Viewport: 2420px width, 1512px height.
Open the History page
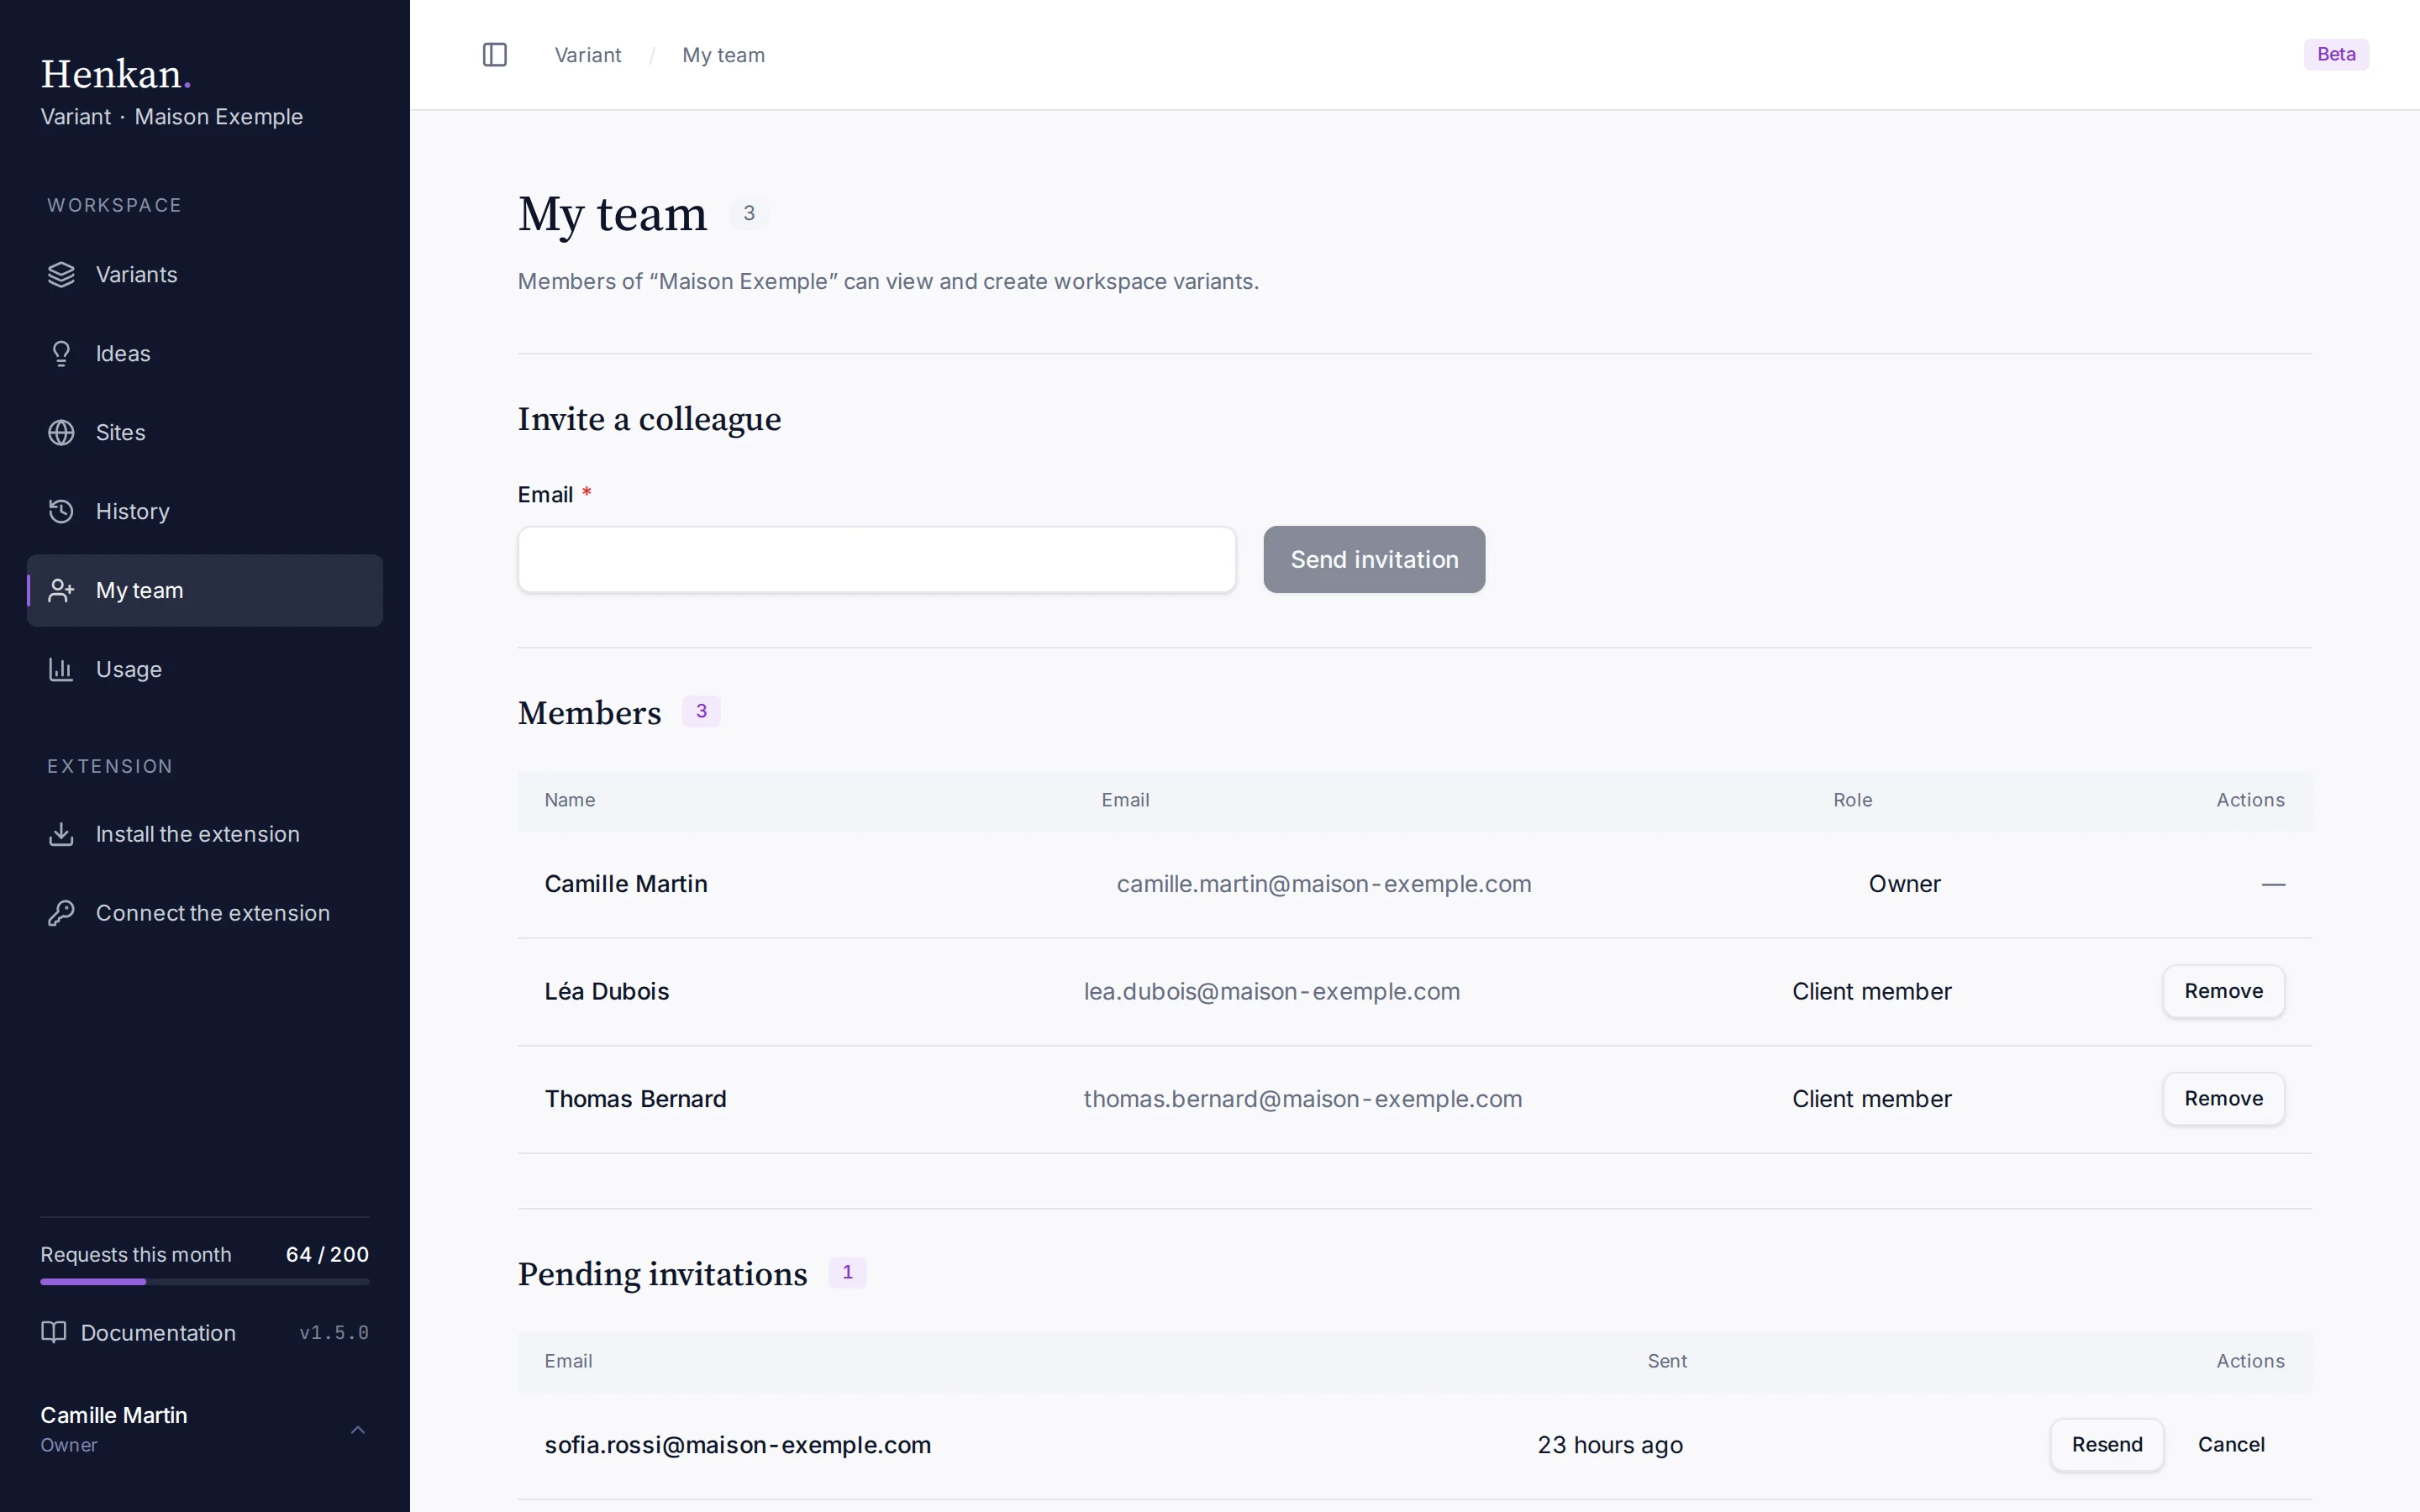(x=205, y=512)
